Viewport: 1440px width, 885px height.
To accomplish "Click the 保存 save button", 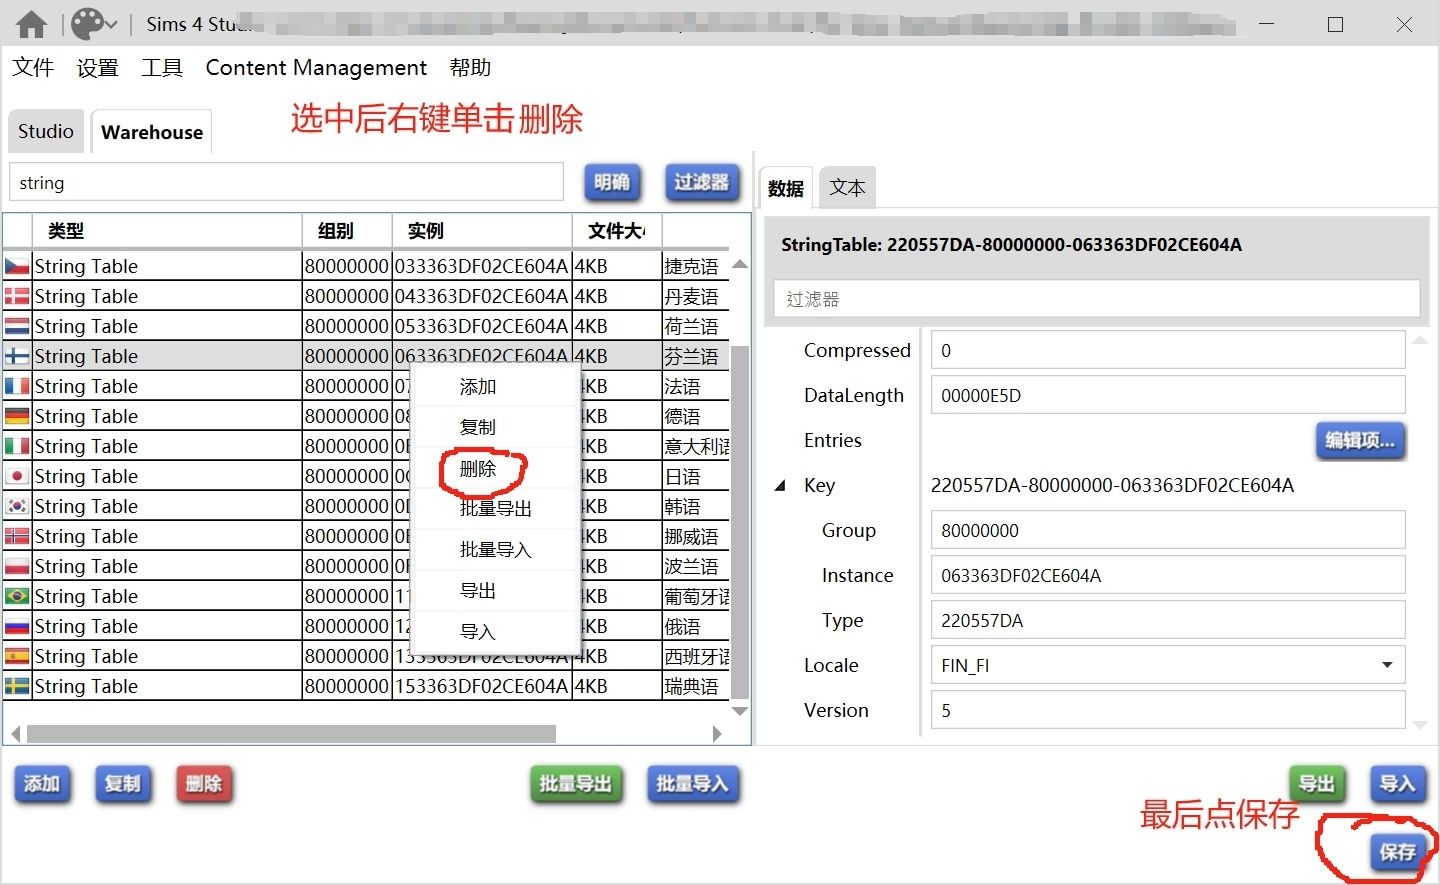I will [1397, 852].
